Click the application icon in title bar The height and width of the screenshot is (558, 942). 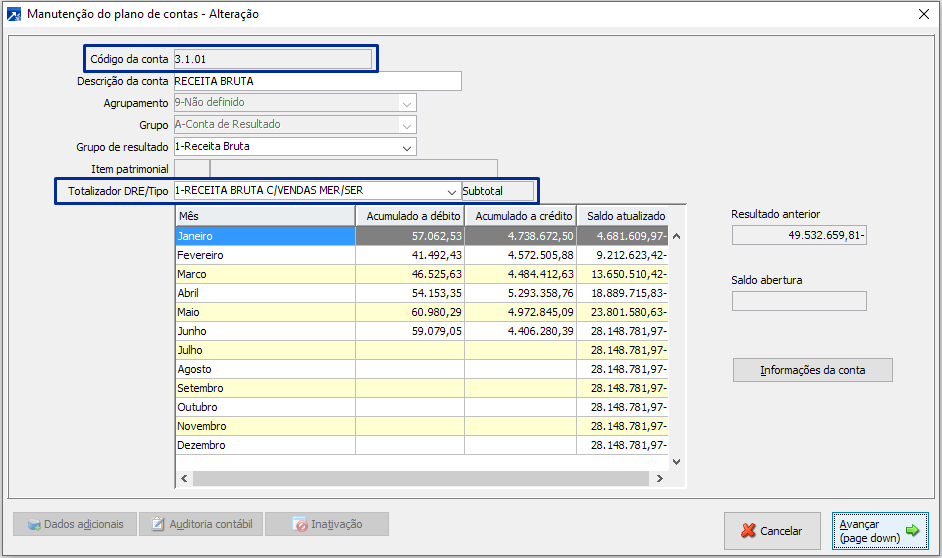14,15
